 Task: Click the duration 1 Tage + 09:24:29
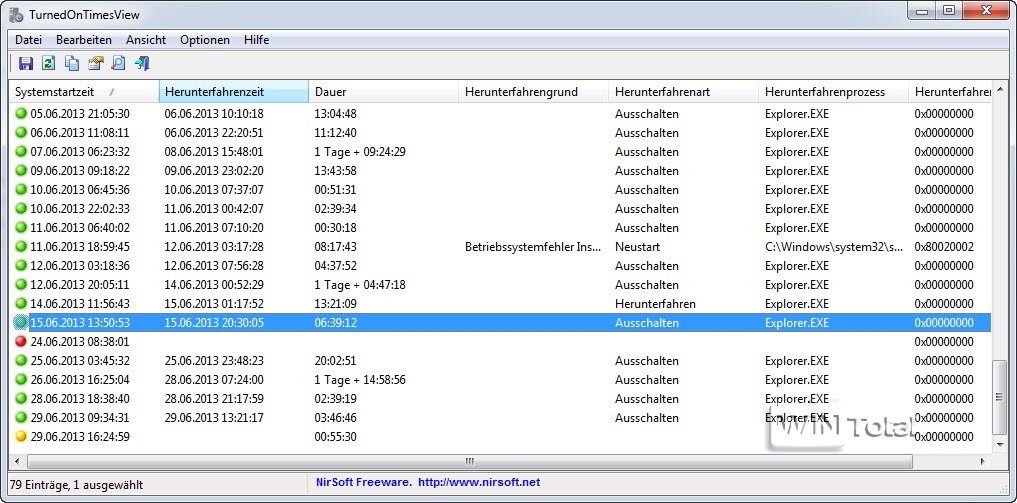pyautogui.click(x=360, y=152)
